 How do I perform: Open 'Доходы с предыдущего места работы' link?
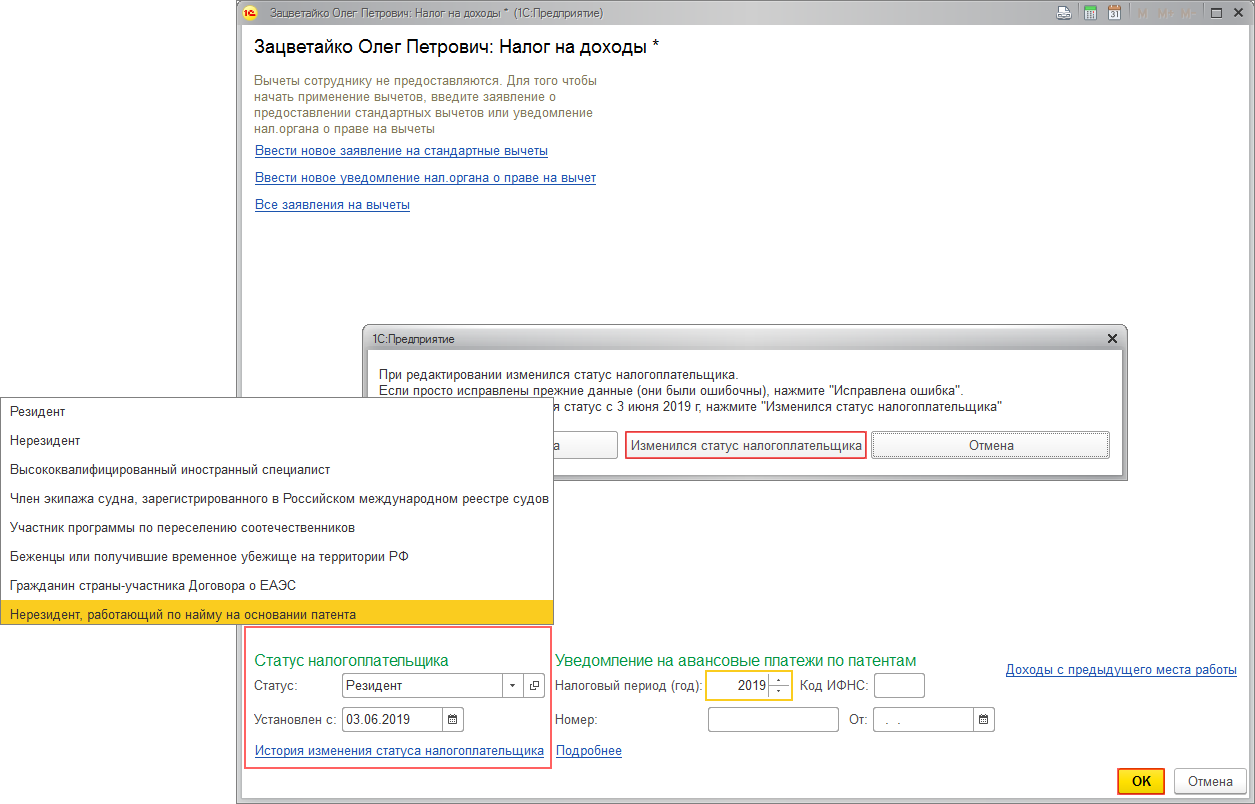point(1121,669)
